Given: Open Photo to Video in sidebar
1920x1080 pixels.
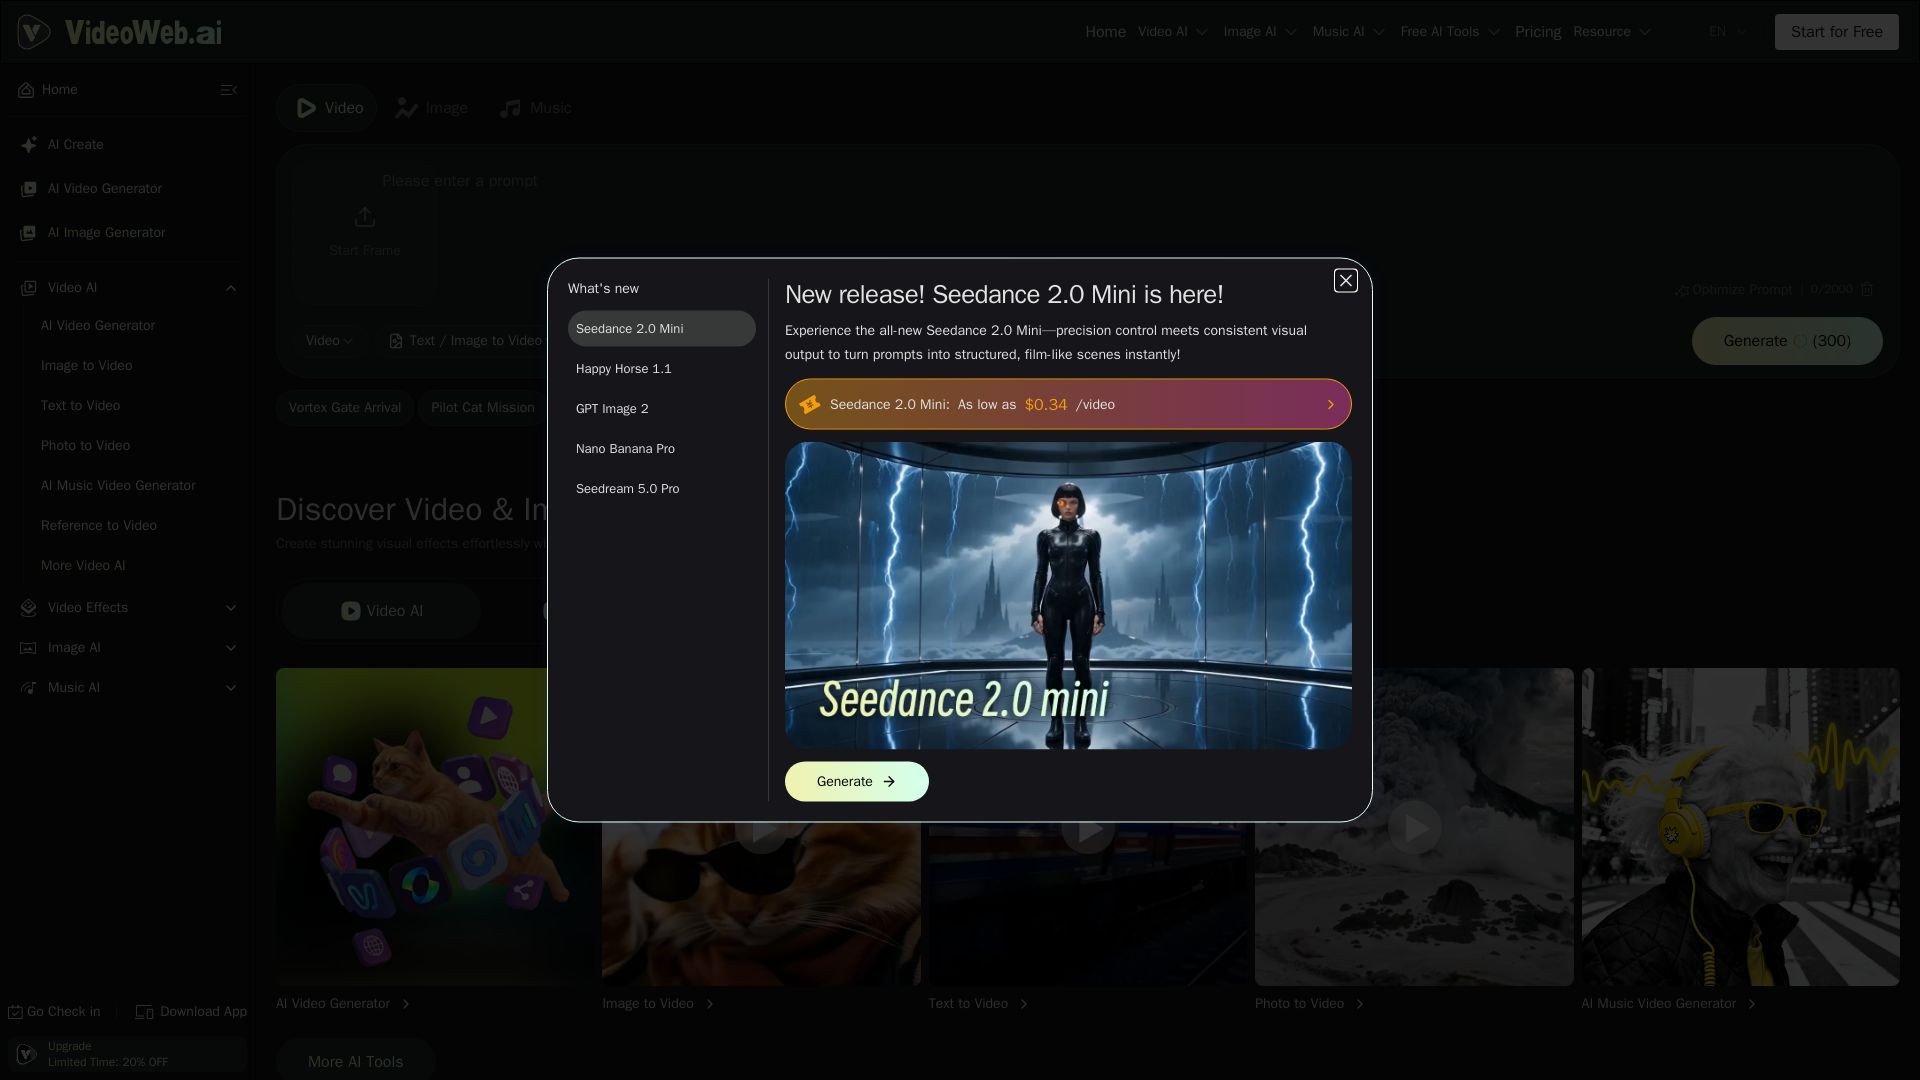Looking at the screenshot, I should 85,446.
